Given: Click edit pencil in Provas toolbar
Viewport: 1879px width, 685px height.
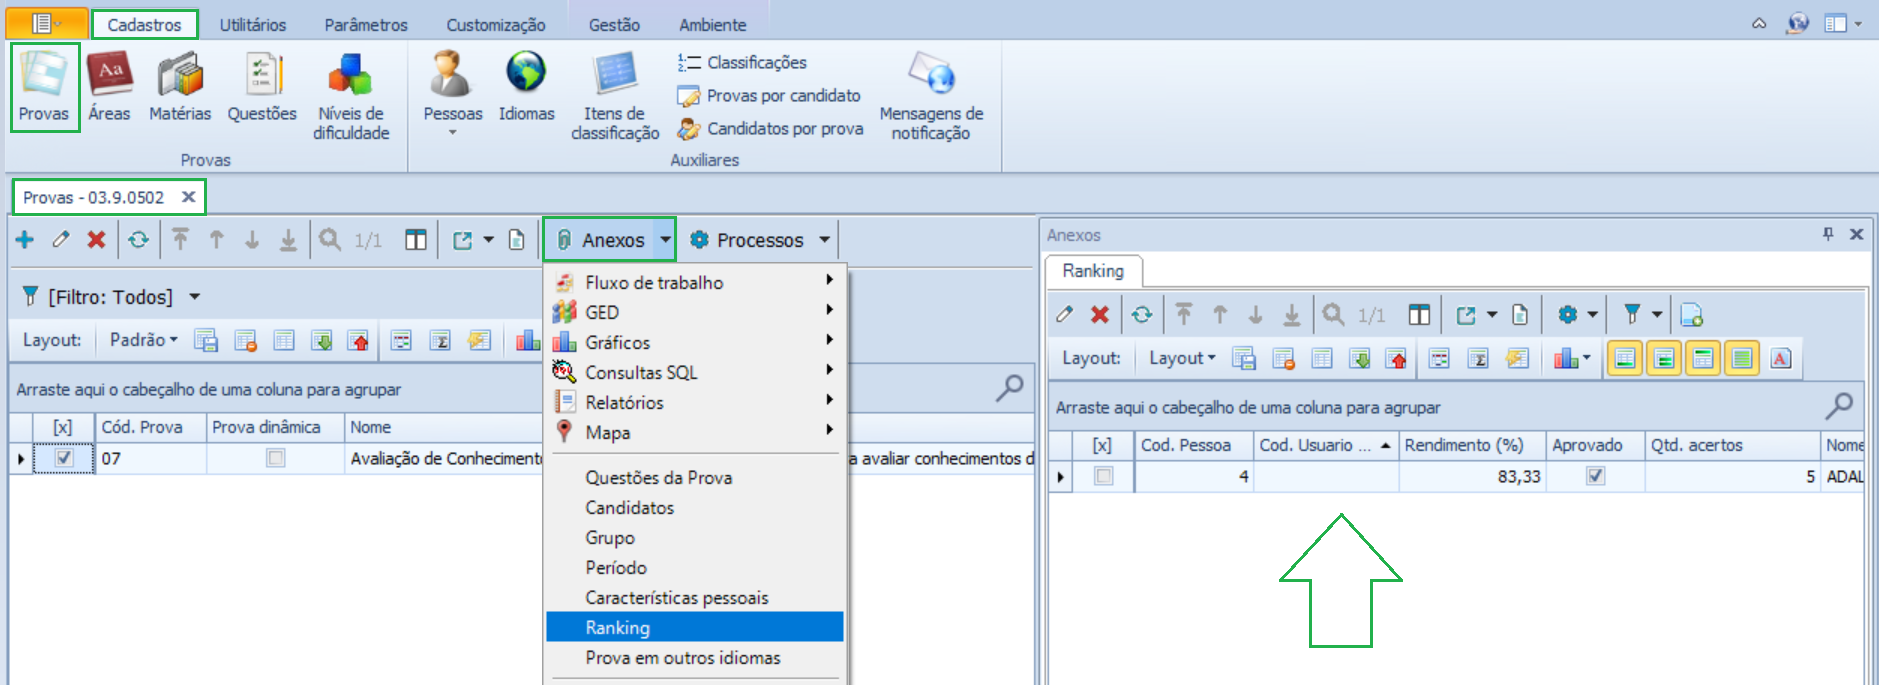Looking at the screenshot, I should [x=61, y=240].
